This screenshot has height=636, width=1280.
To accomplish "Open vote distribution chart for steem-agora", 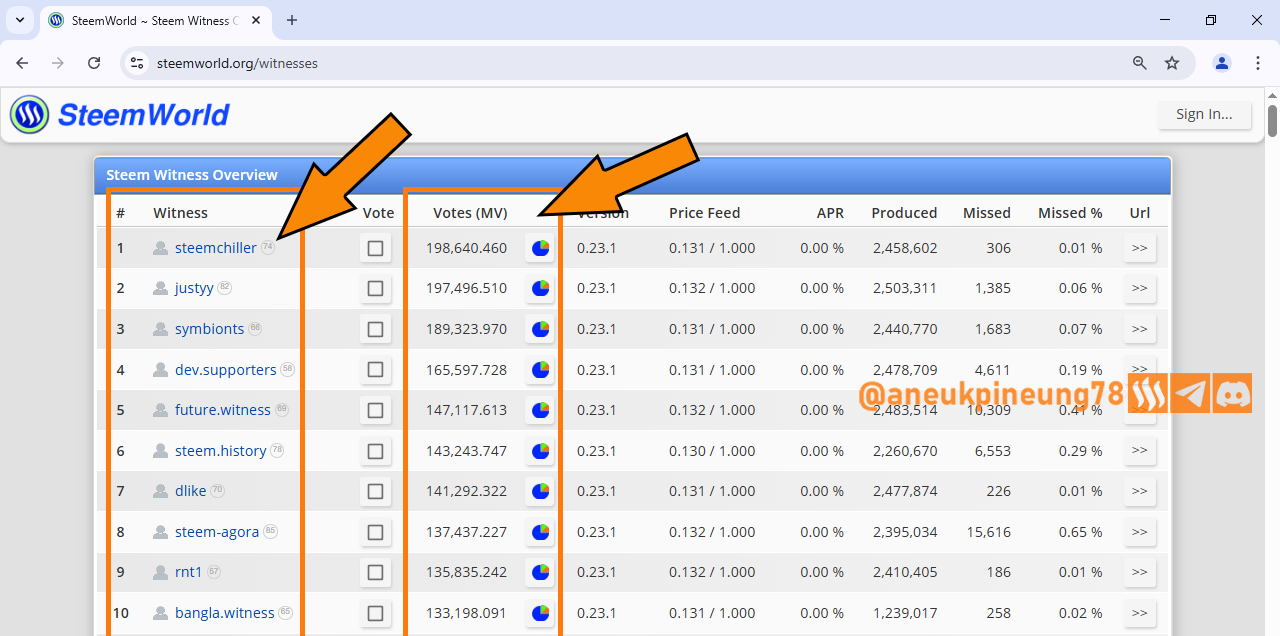I will [x=540, y=532].
